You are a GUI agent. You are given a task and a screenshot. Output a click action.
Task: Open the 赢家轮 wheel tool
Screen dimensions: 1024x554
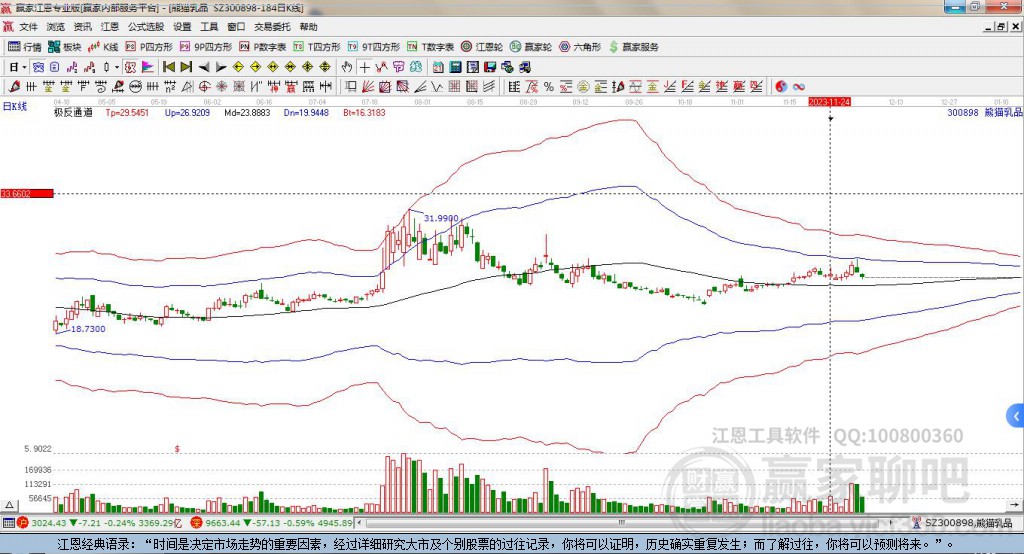tap(531, 47)
